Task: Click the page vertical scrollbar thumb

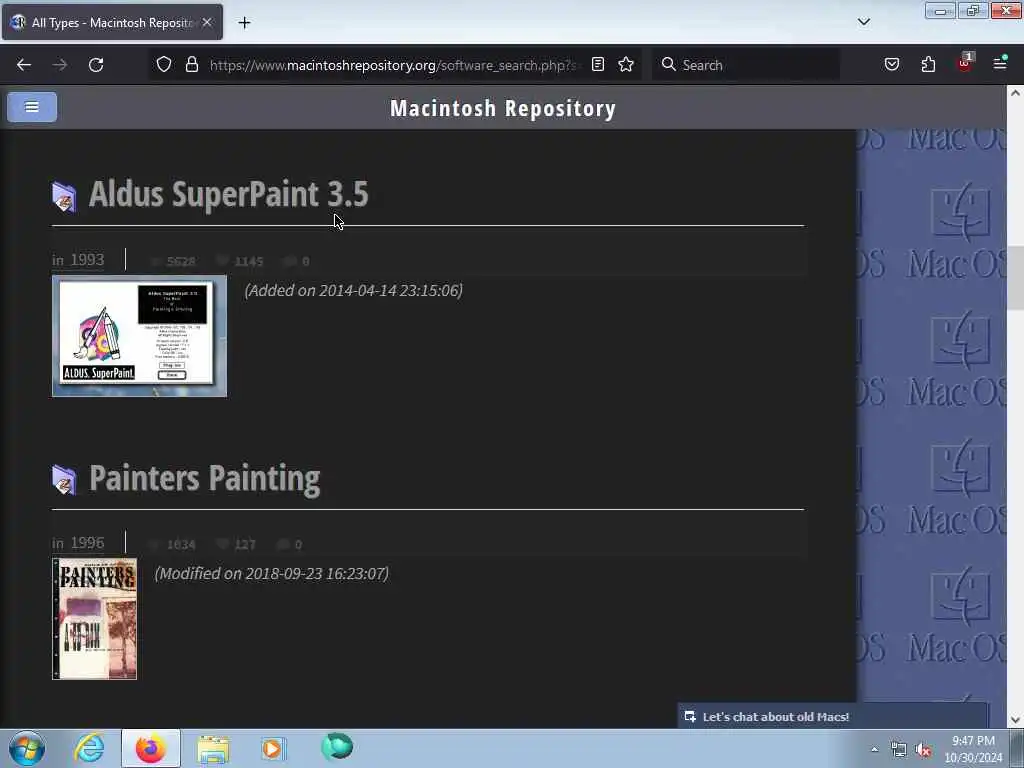Action: click(1015, 280)
